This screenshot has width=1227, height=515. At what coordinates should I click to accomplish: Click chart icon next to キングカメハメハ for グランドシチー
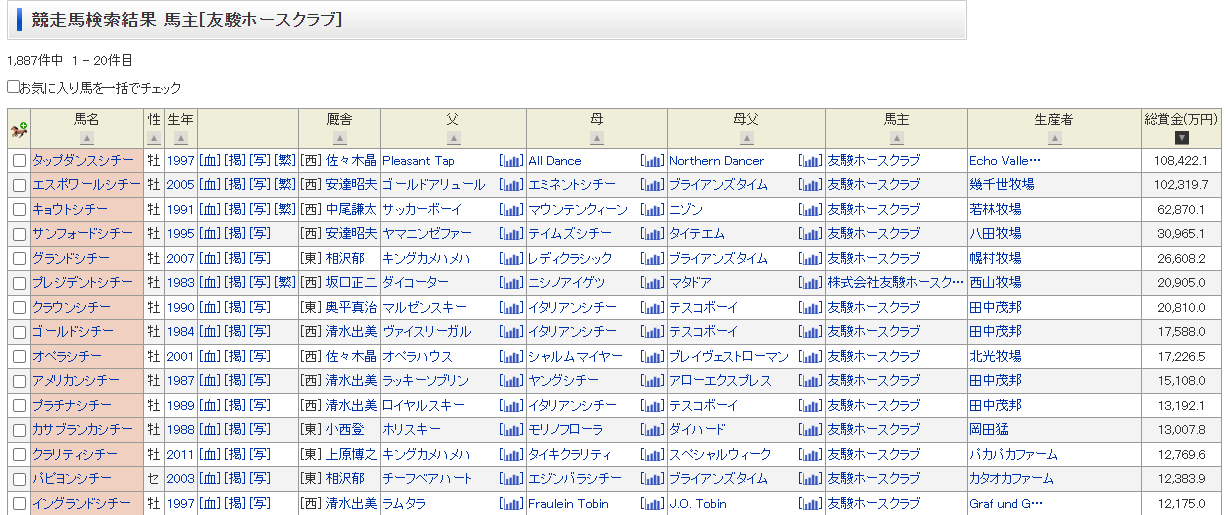[x=511, y=259]
